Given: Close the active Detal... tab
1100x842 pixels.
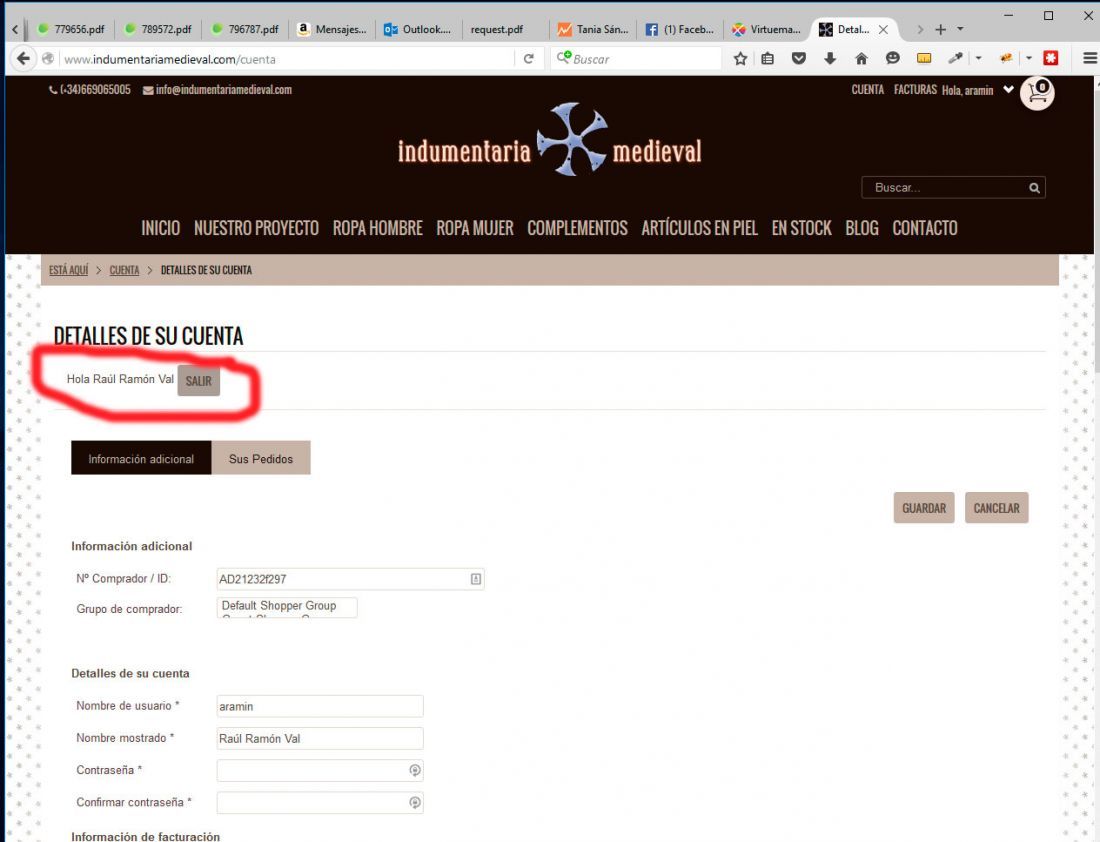Looking at the screenshot, I should [883, 29].
